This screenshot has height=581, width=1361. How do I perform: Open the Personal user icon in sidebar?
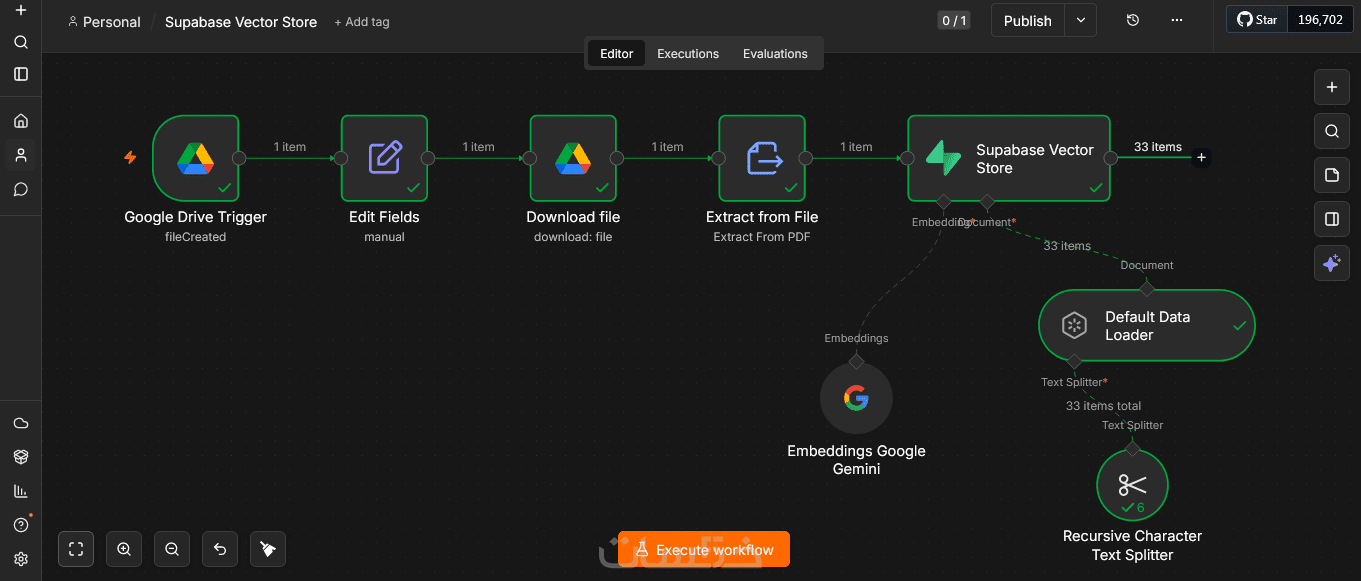point(21,155)
